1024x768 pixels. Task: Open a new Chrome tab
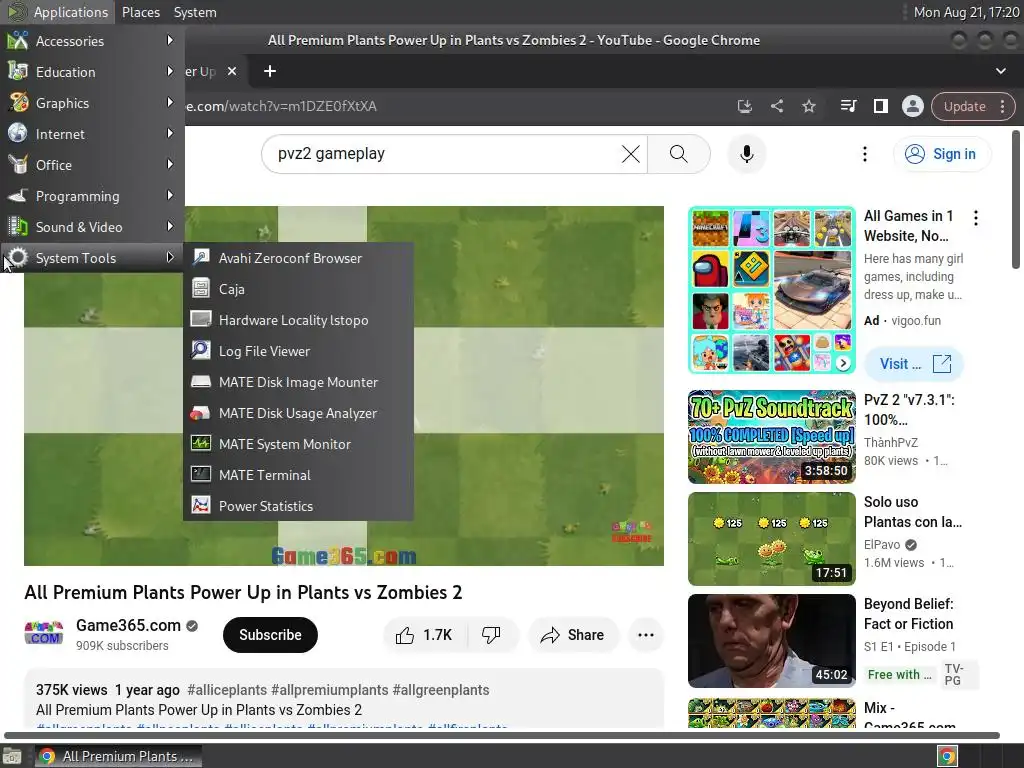270,71
